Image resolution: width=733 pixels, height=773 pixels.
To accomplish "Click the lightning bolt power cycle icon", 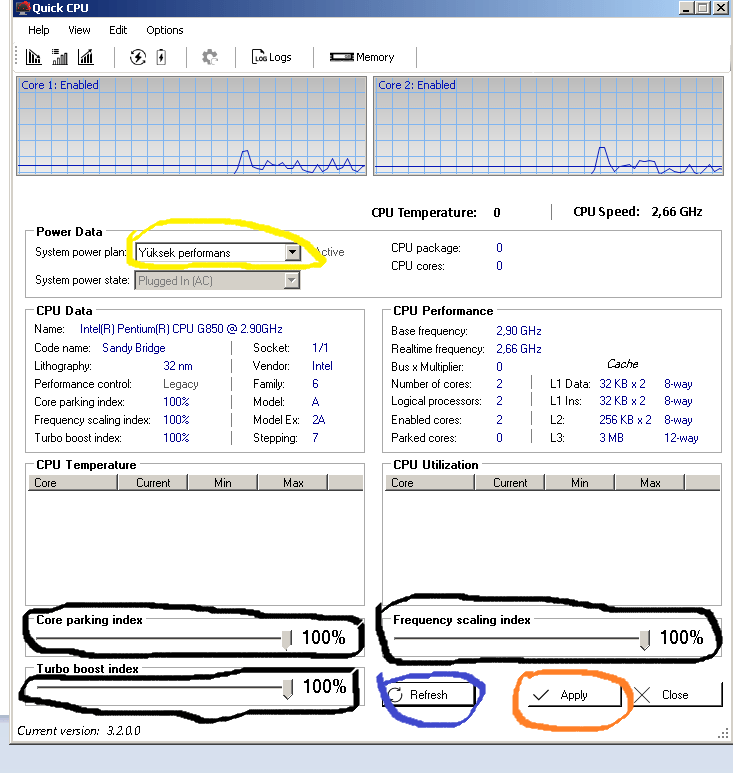I will (x=138, y=57).
